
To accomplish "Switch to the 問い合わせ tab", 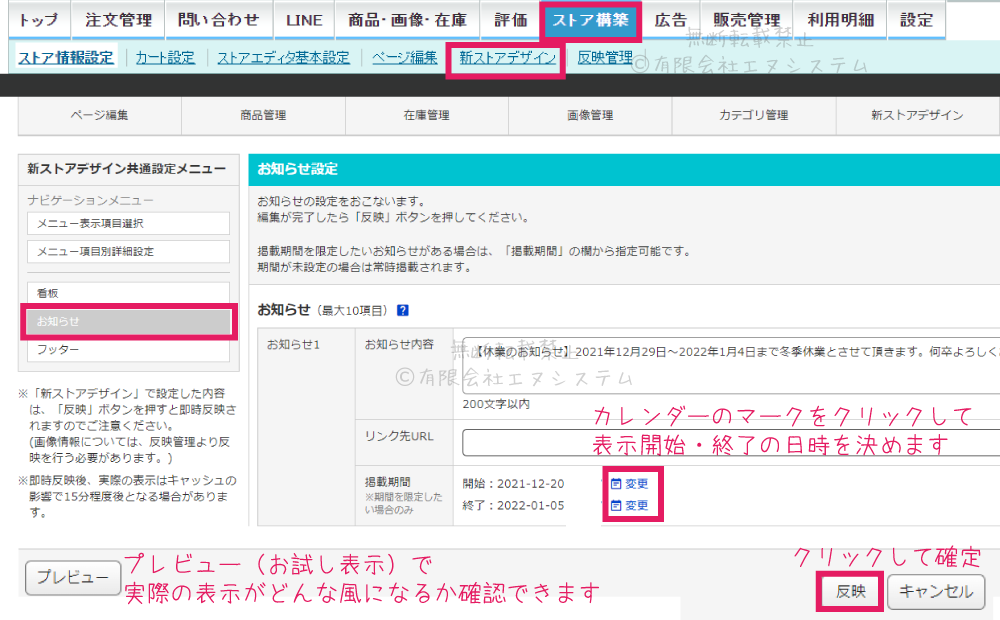I will tap(219, 20).
